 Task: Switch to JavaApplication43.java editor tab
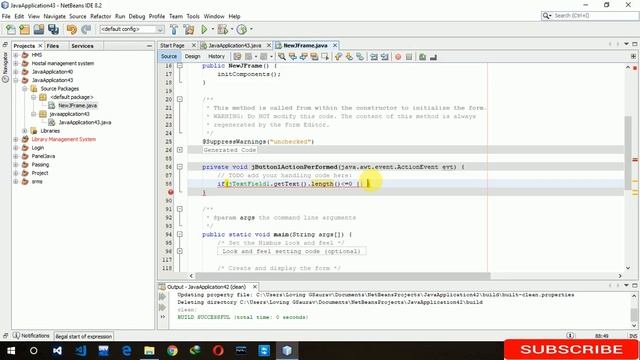[235, 45]
